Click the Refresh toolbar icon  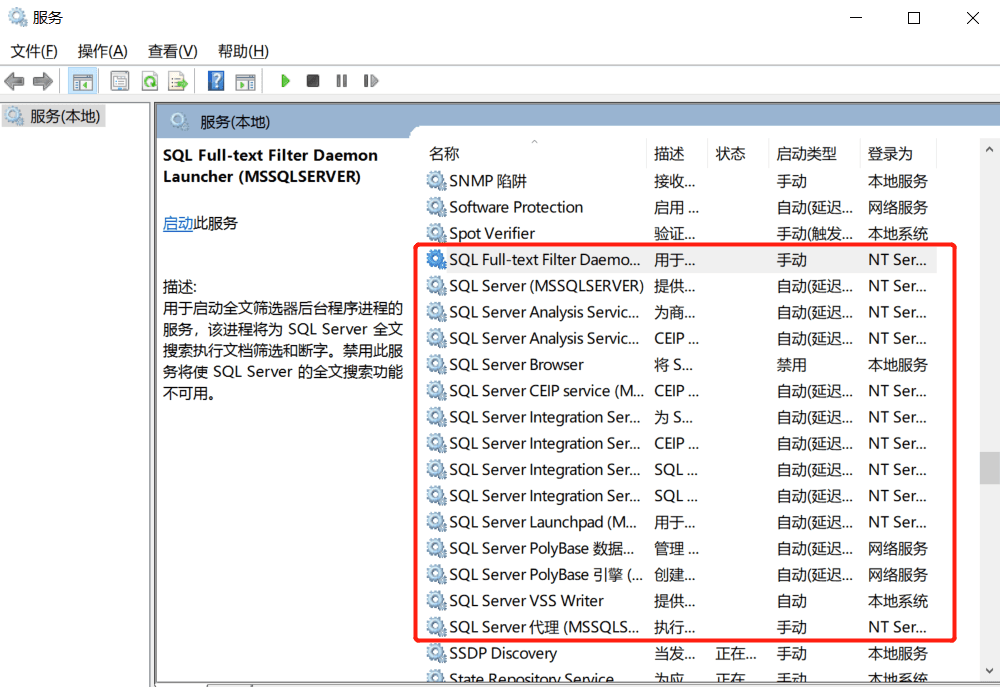click(x=150, y=81)
